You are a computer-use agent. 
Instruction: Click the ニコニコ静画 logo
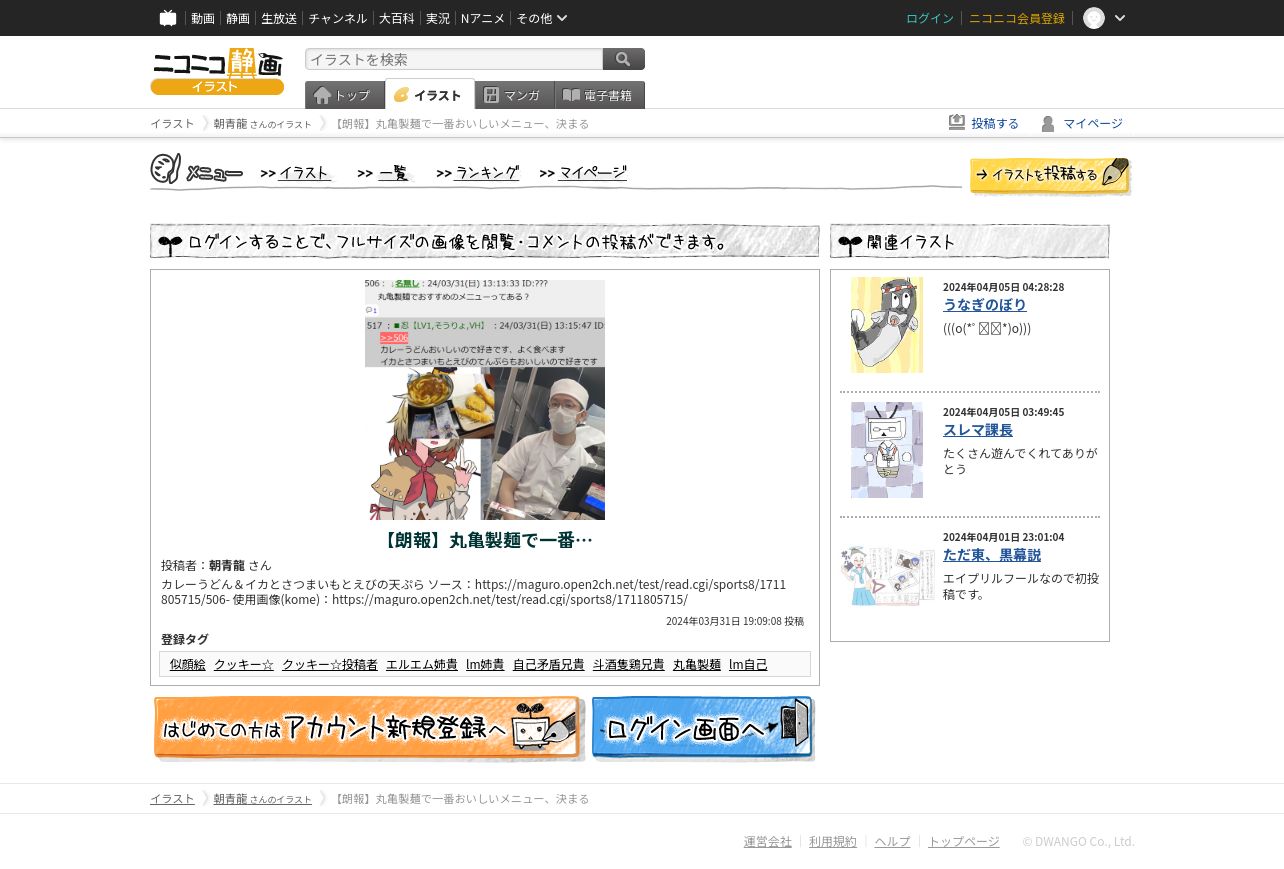(217, 71)
